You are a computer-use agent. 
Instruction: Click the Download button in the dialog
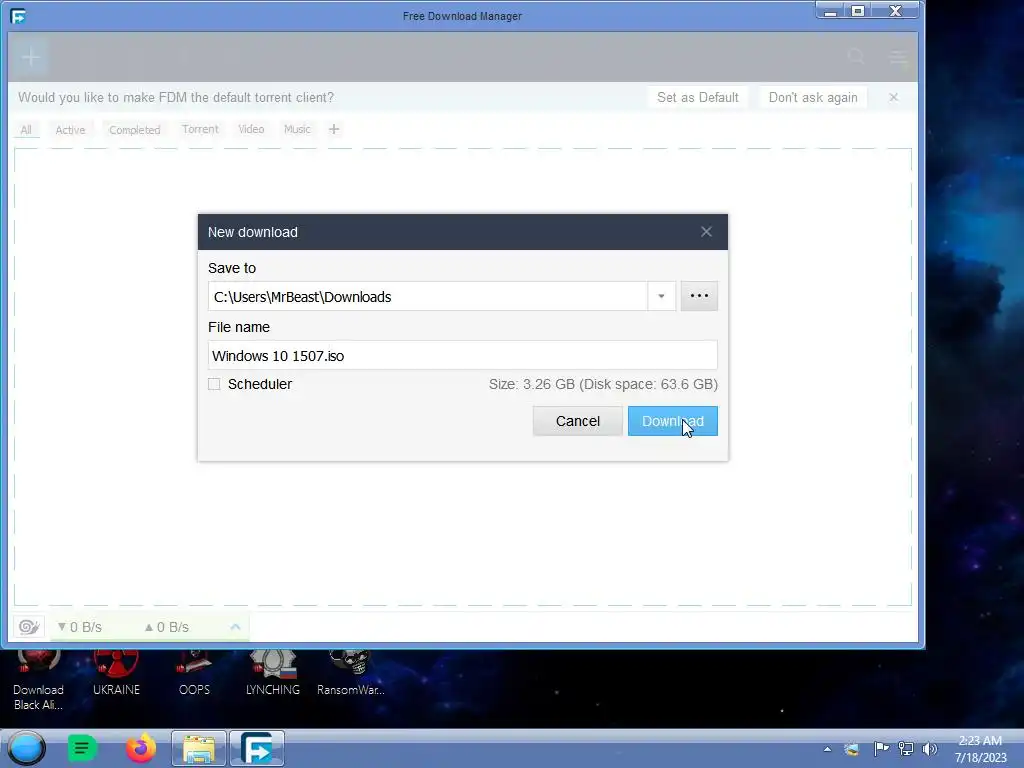pyautogui.click(x=672, y=421)
